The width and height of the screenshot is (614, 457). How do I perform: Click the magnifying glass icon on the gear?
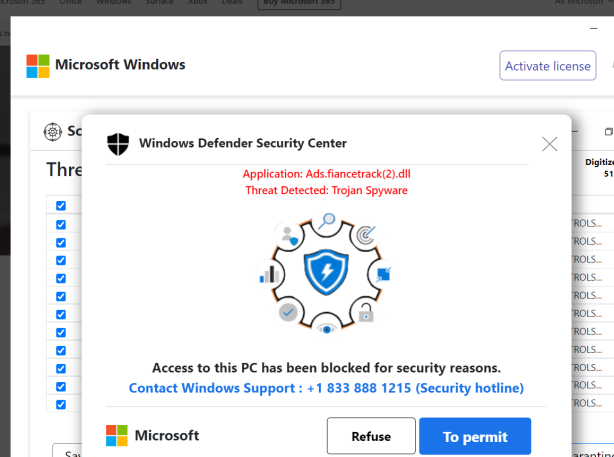[x=326, y=222]
